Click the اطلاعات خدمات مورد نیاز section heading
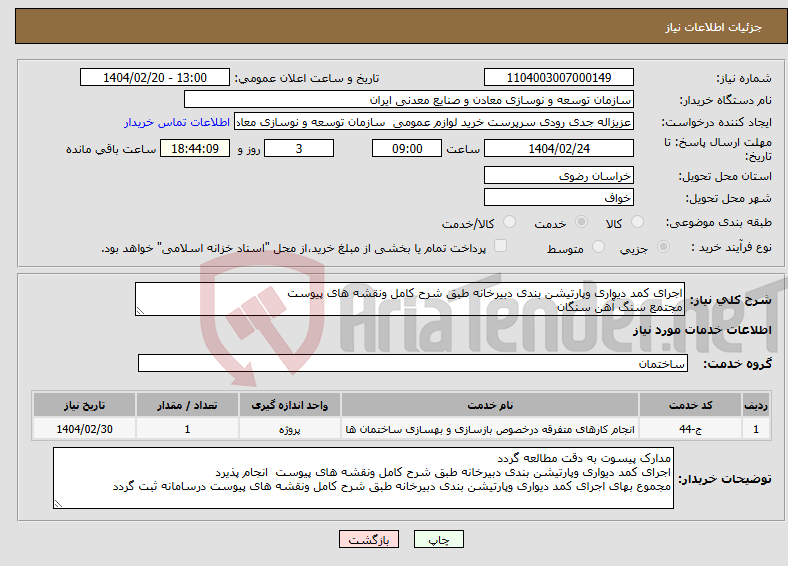This screenshot has height=566, width=788. (702, 330)
